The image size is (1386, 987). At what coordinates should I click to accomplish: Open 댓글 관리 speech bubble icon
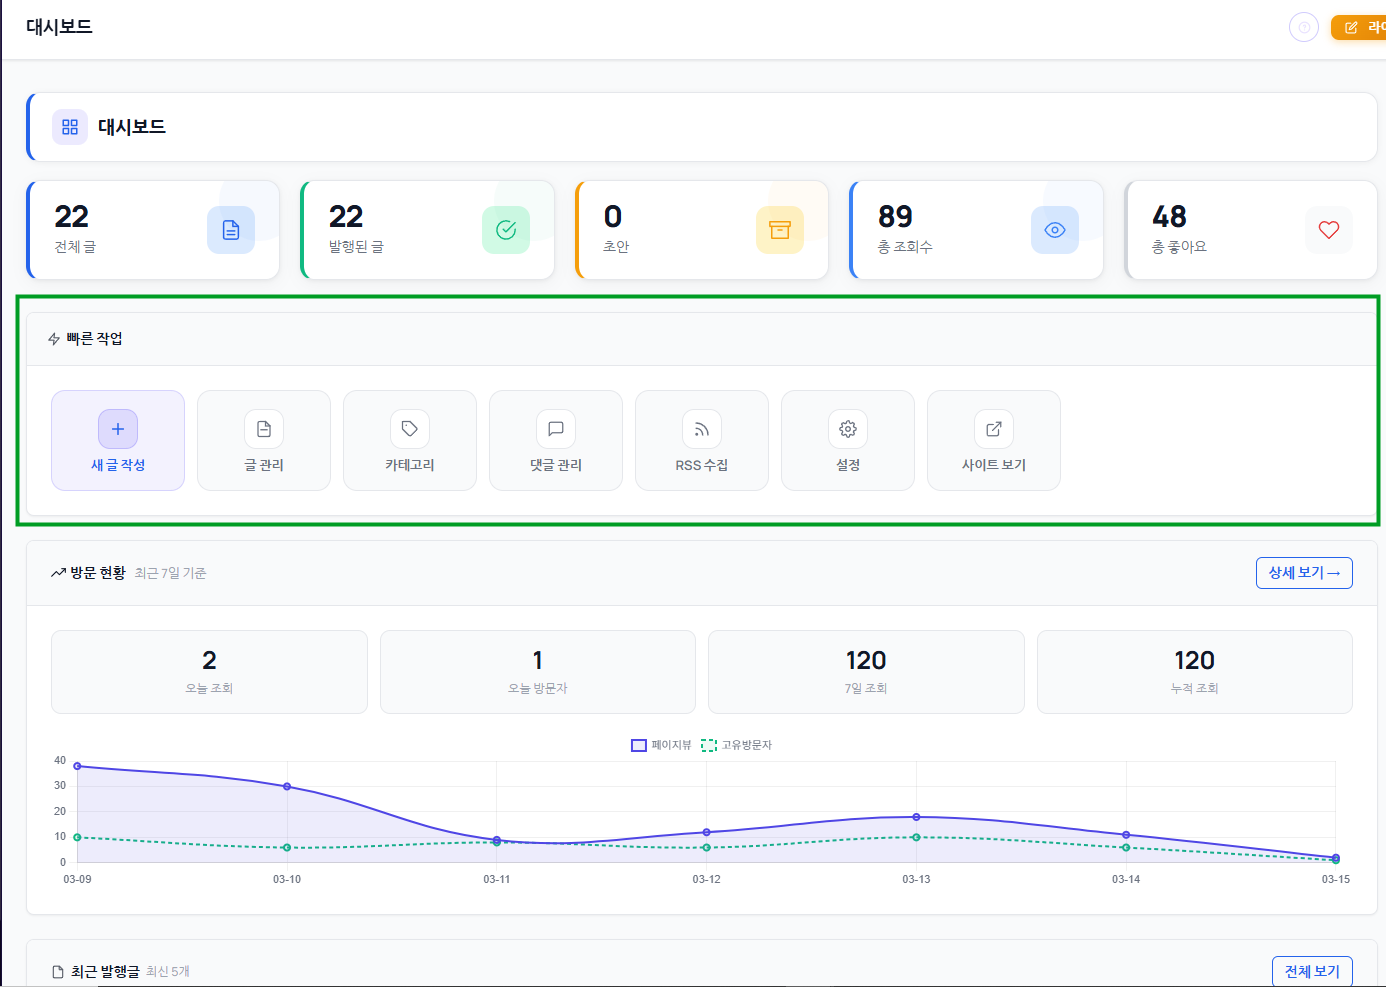pos(556,429)
